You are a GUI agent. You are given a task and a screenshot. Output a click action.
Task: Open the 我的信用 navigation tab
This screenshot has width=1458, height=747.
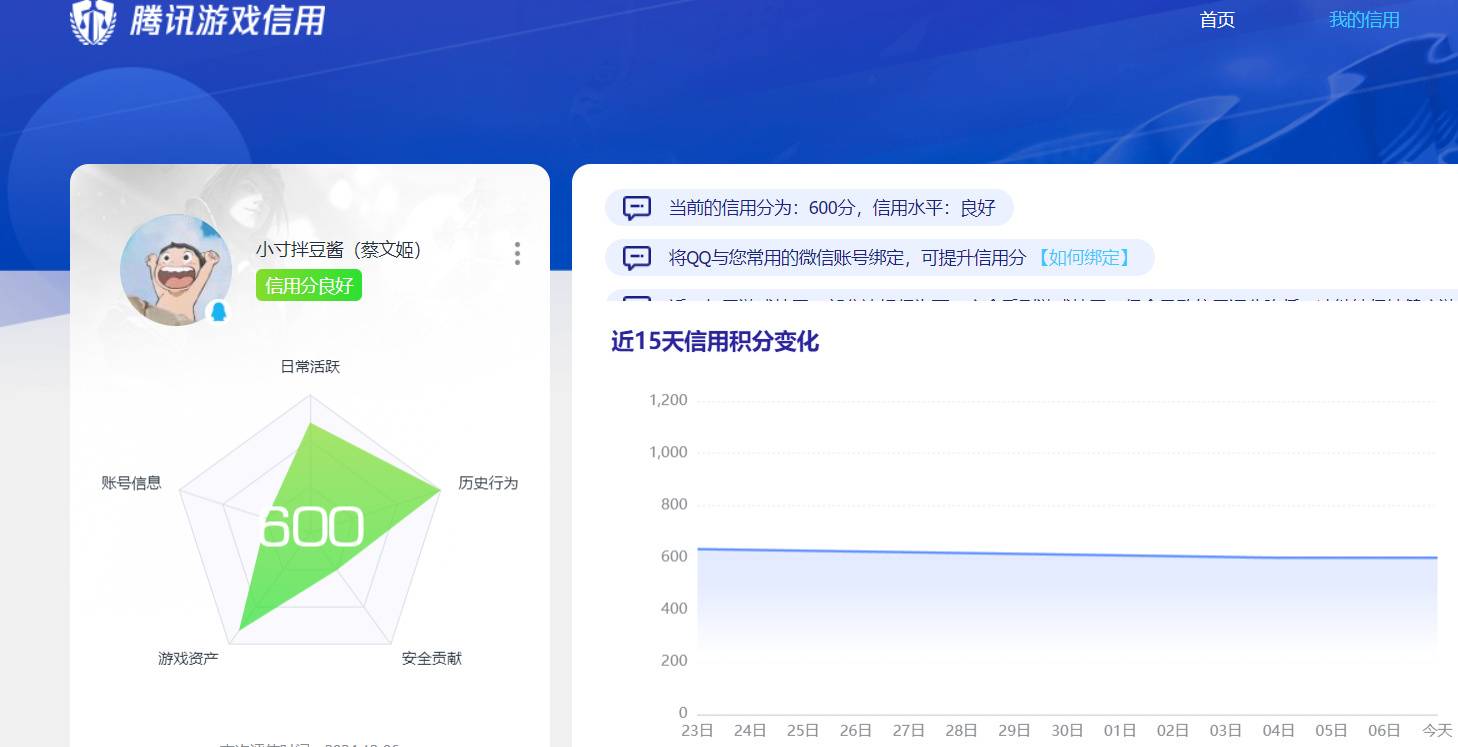pyautogui.click(x=1364, y=20)
